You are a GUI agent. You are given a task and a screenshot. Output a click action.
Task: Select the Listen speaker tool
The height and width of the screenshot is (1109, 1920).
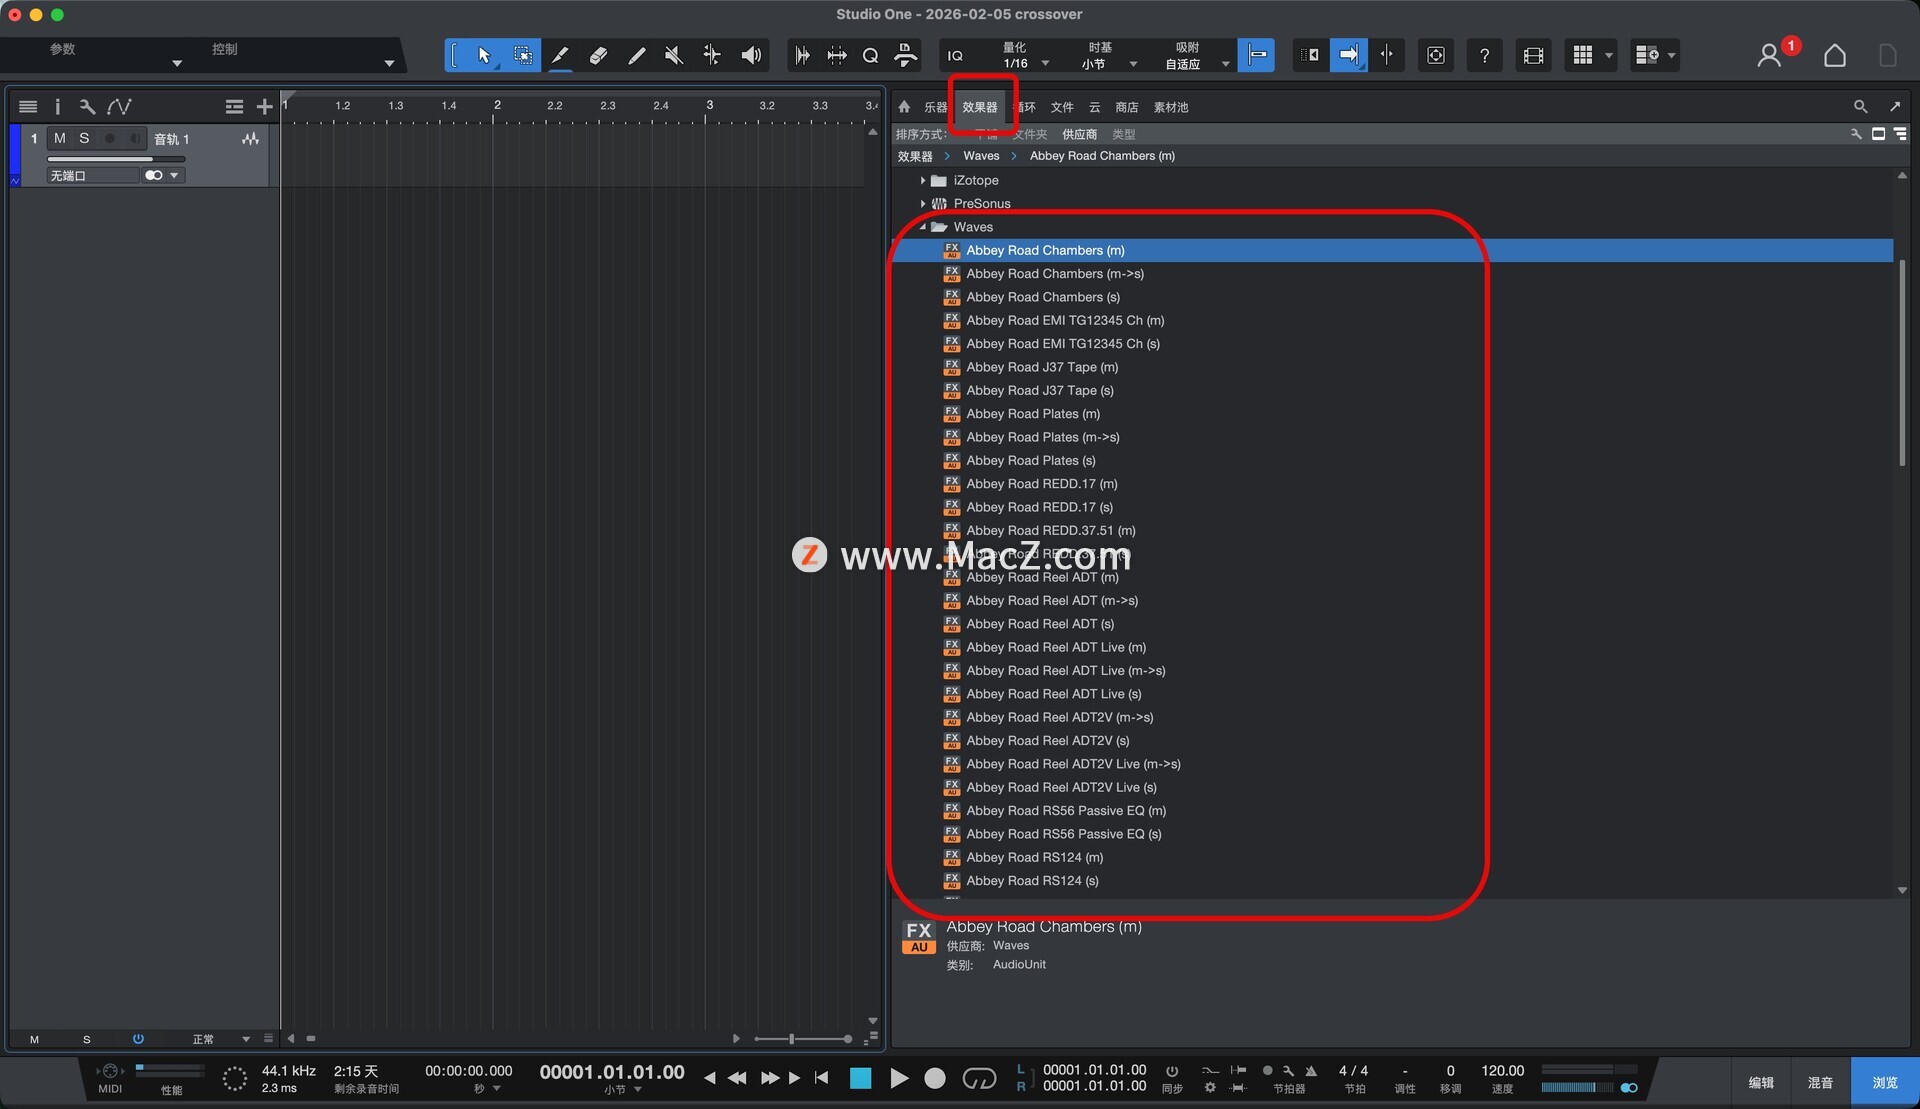click(751, 55)
